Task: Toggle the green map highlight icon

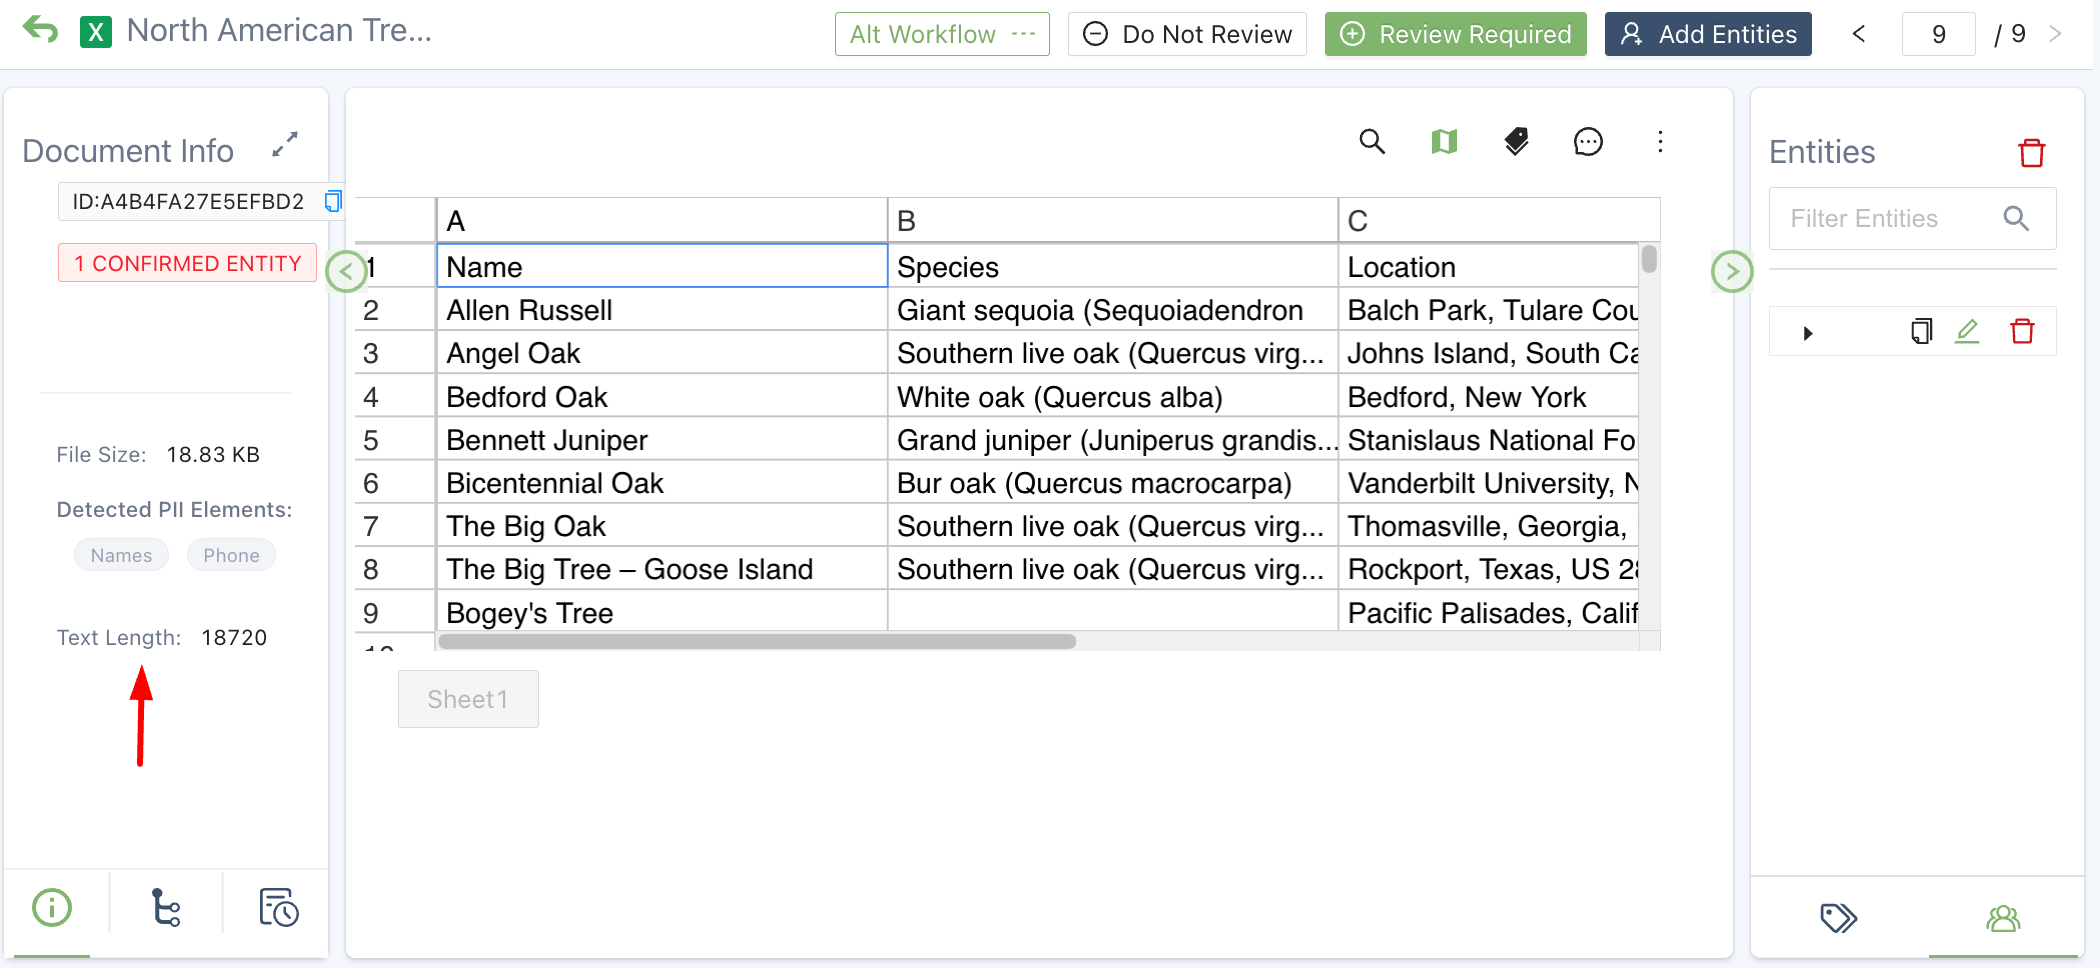Action: 1444,142
